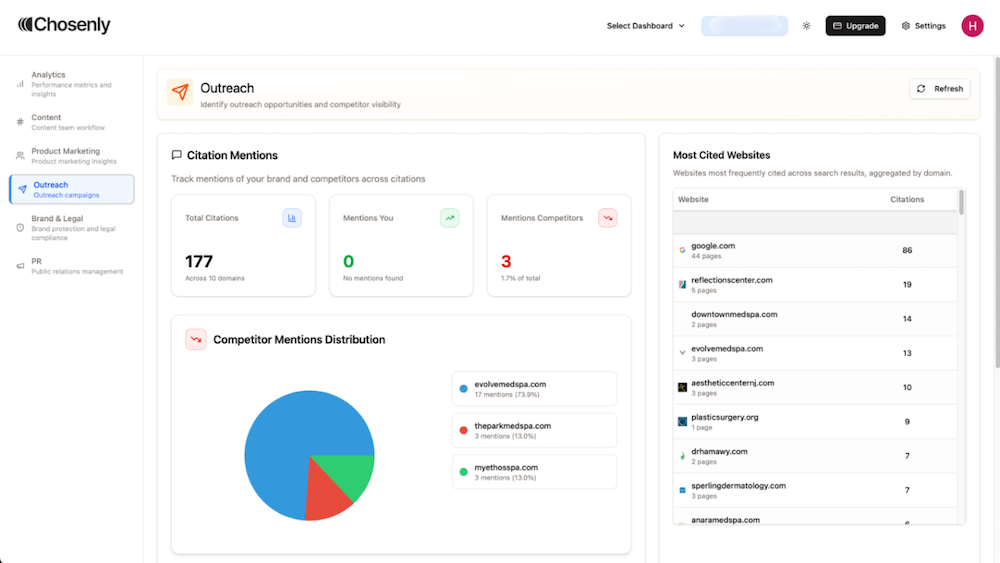This screenshot has height=563, width=1000.
Task: Click the plasticsurgery.org favicon
Action: pyautogui.click(x=682, y=421)
